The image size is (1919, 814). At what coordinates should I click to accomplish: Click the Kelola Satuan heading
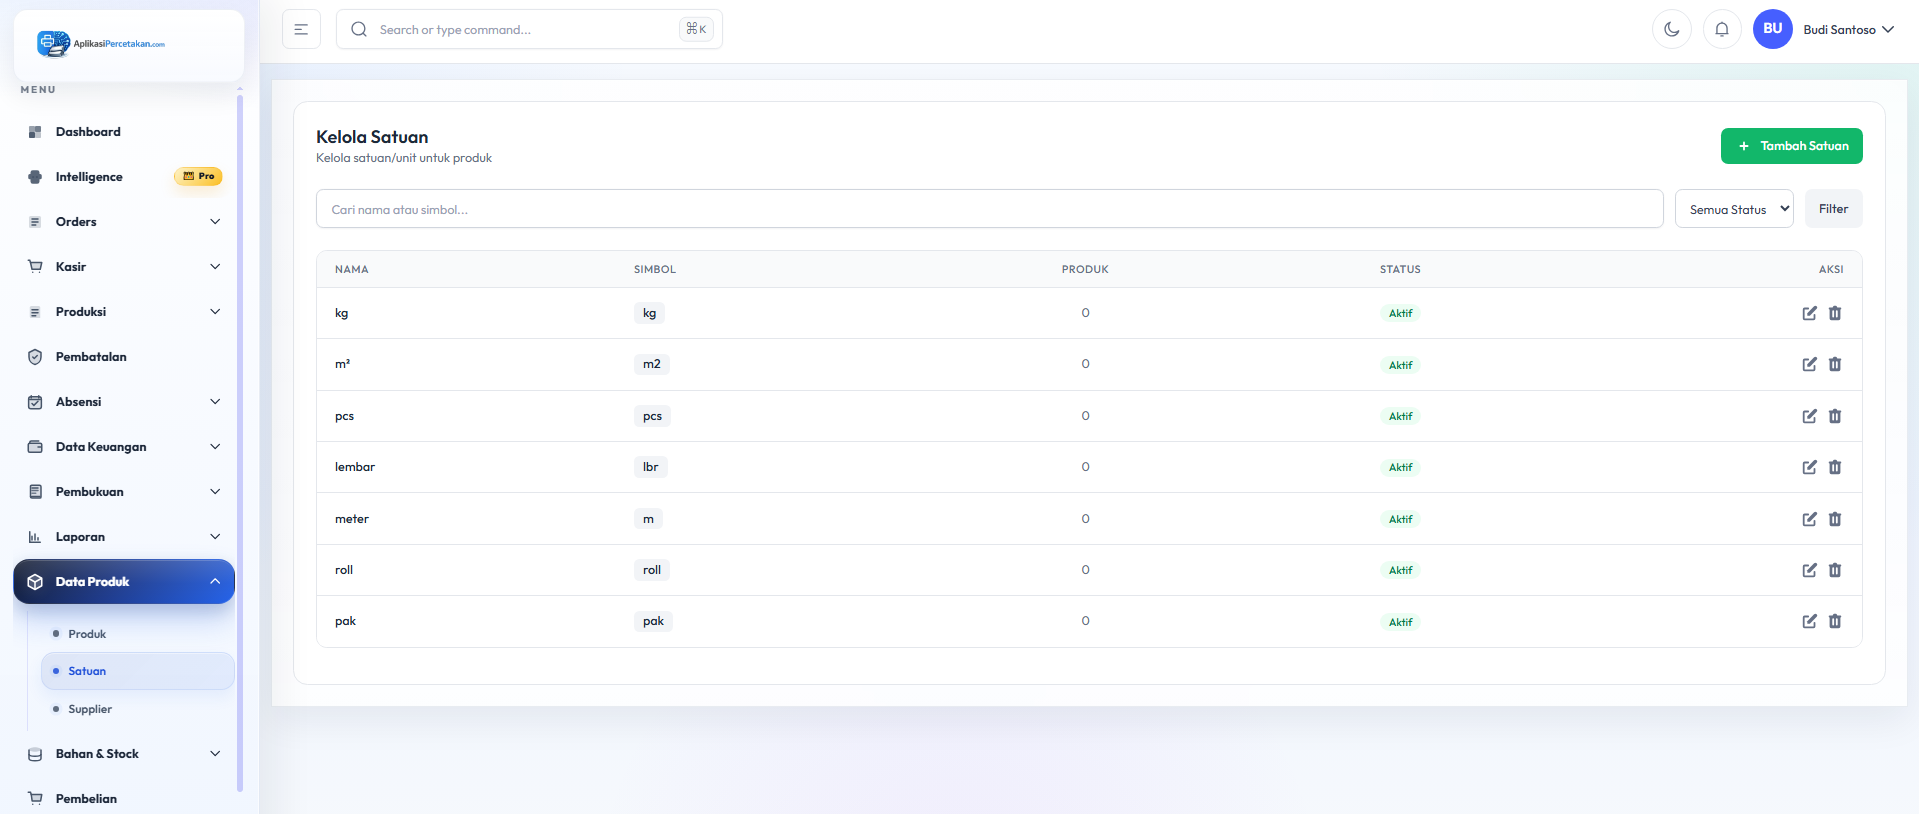(x=372, y=137)
